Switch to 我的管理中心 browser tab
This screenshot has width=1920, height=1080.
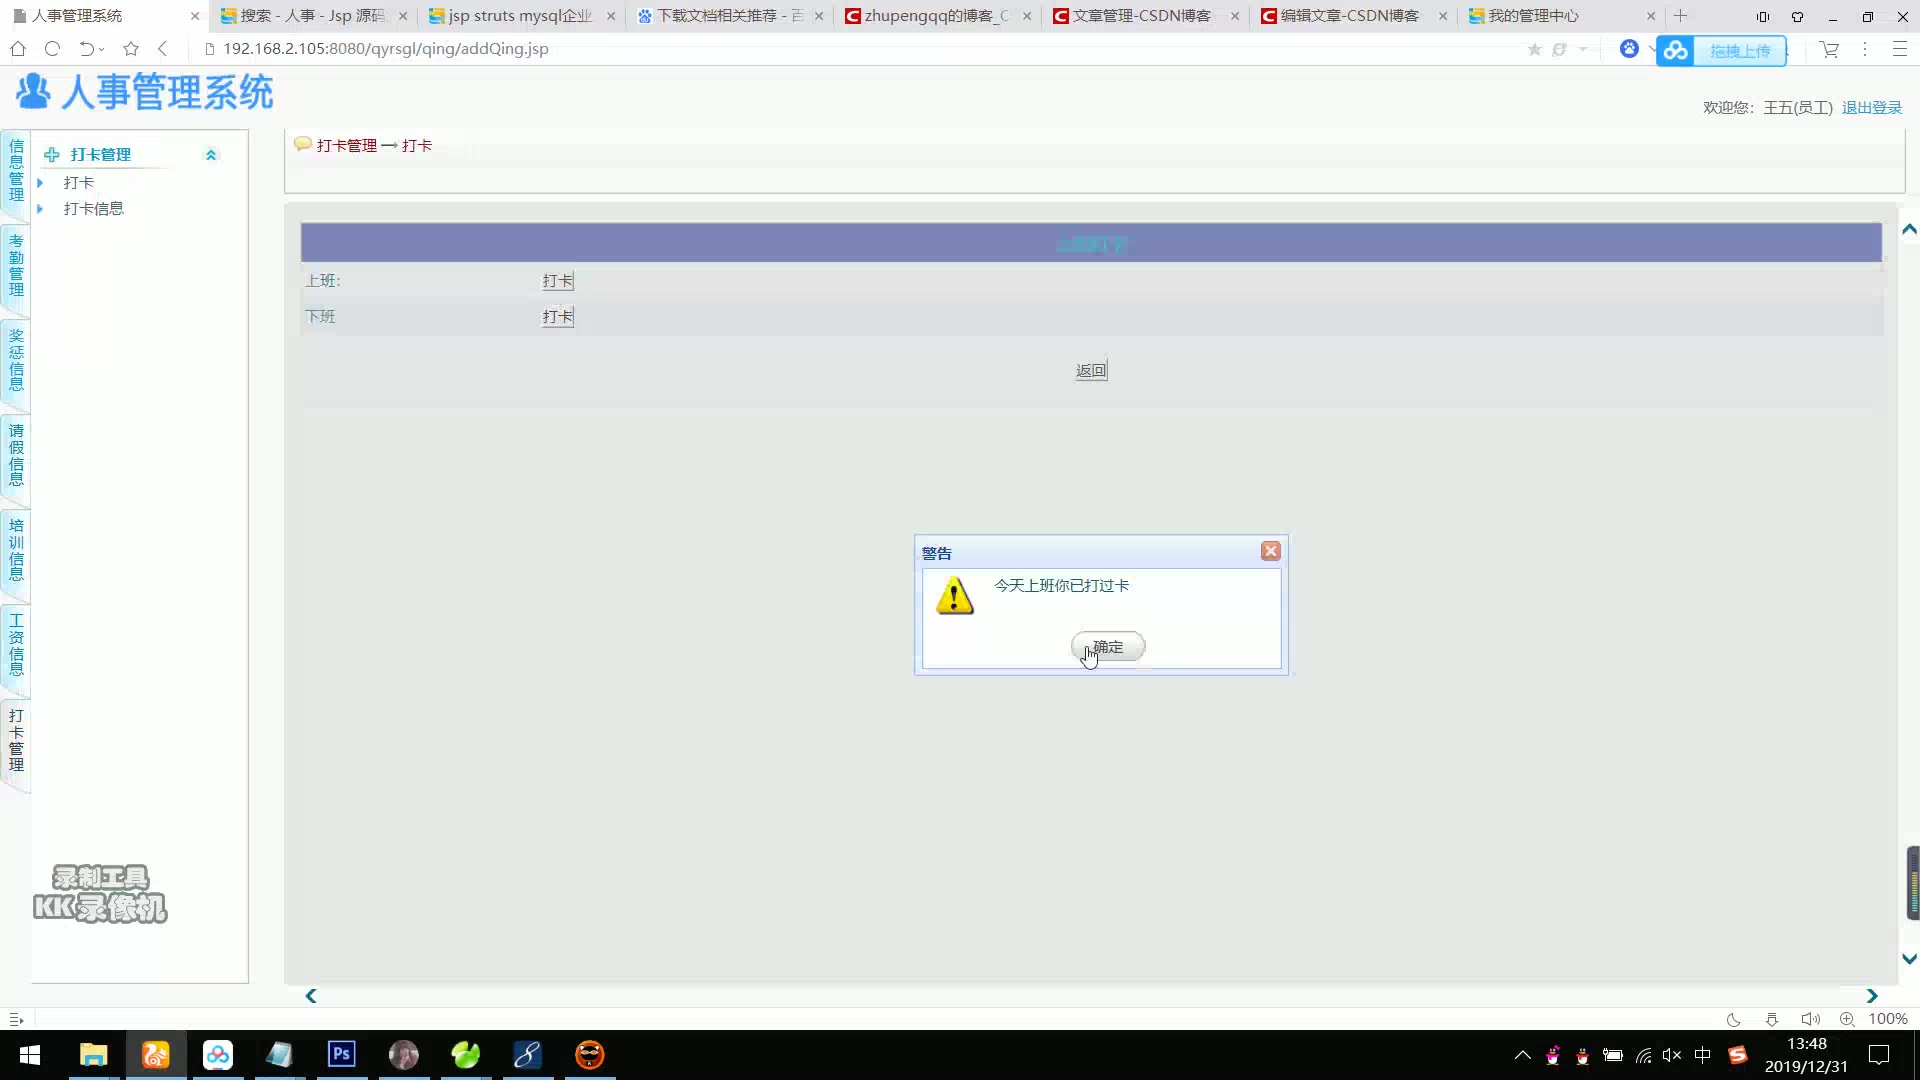[x=1560, y=16]
